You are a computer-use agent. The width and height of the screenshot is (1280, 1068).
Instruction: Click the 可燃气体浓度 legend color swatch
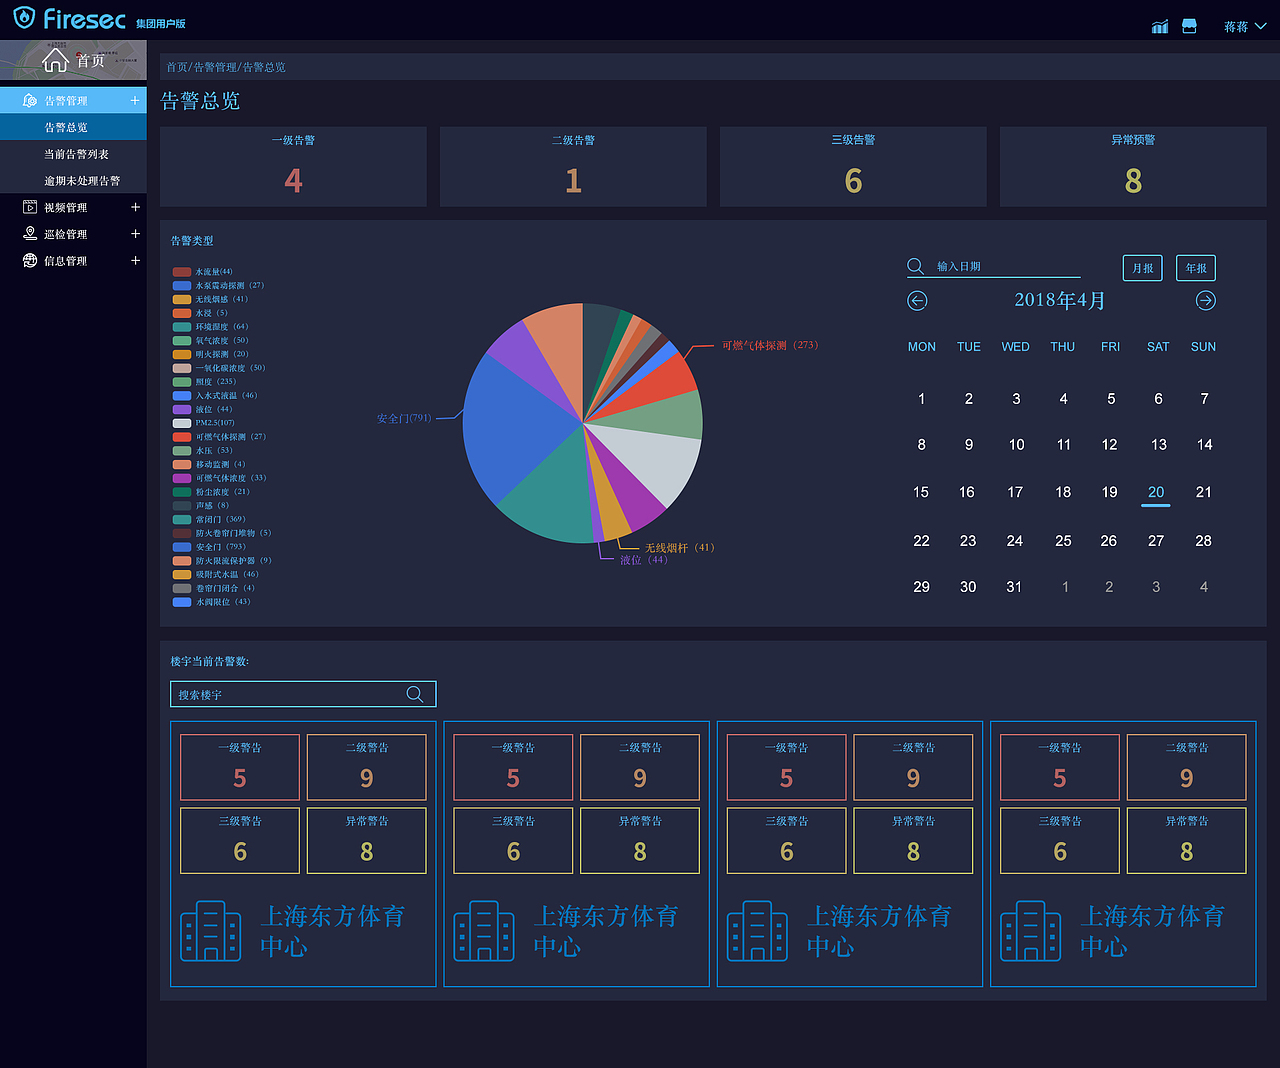pos(181,478)
